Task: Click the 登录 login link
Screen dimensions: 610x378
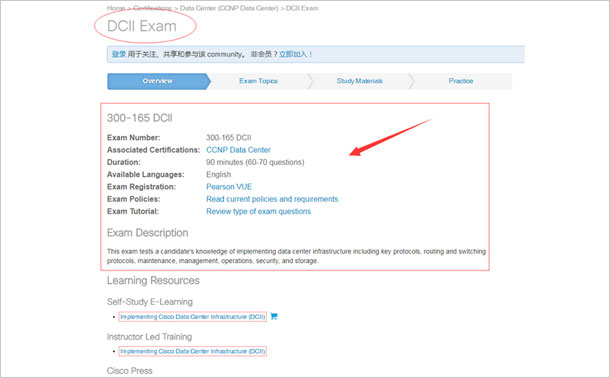Action: tap(119, 54)
